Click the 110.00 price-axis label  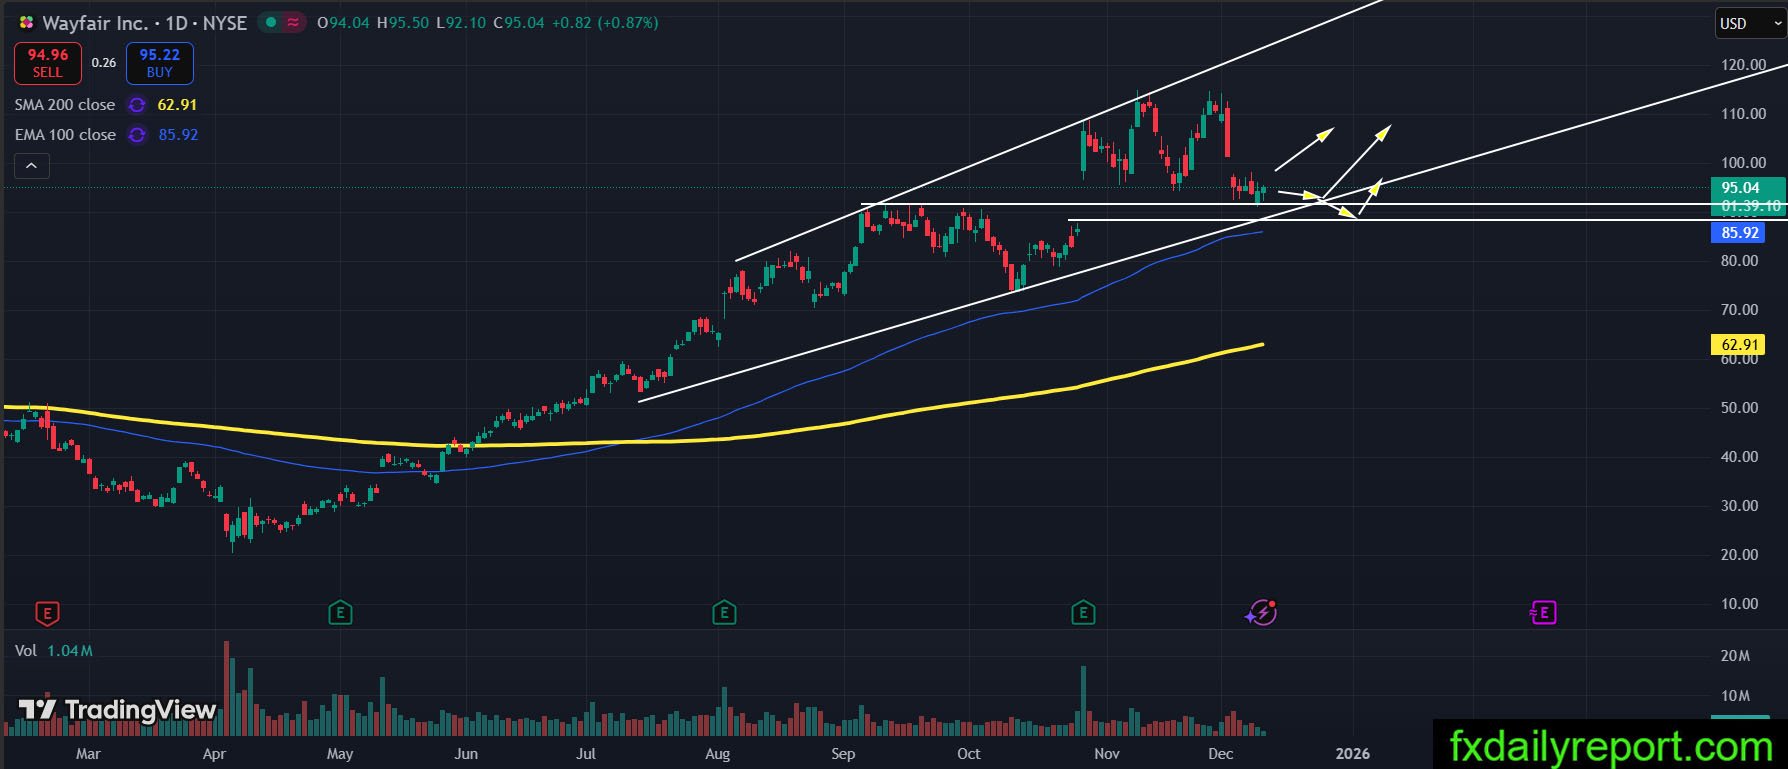pos(1743,114)
